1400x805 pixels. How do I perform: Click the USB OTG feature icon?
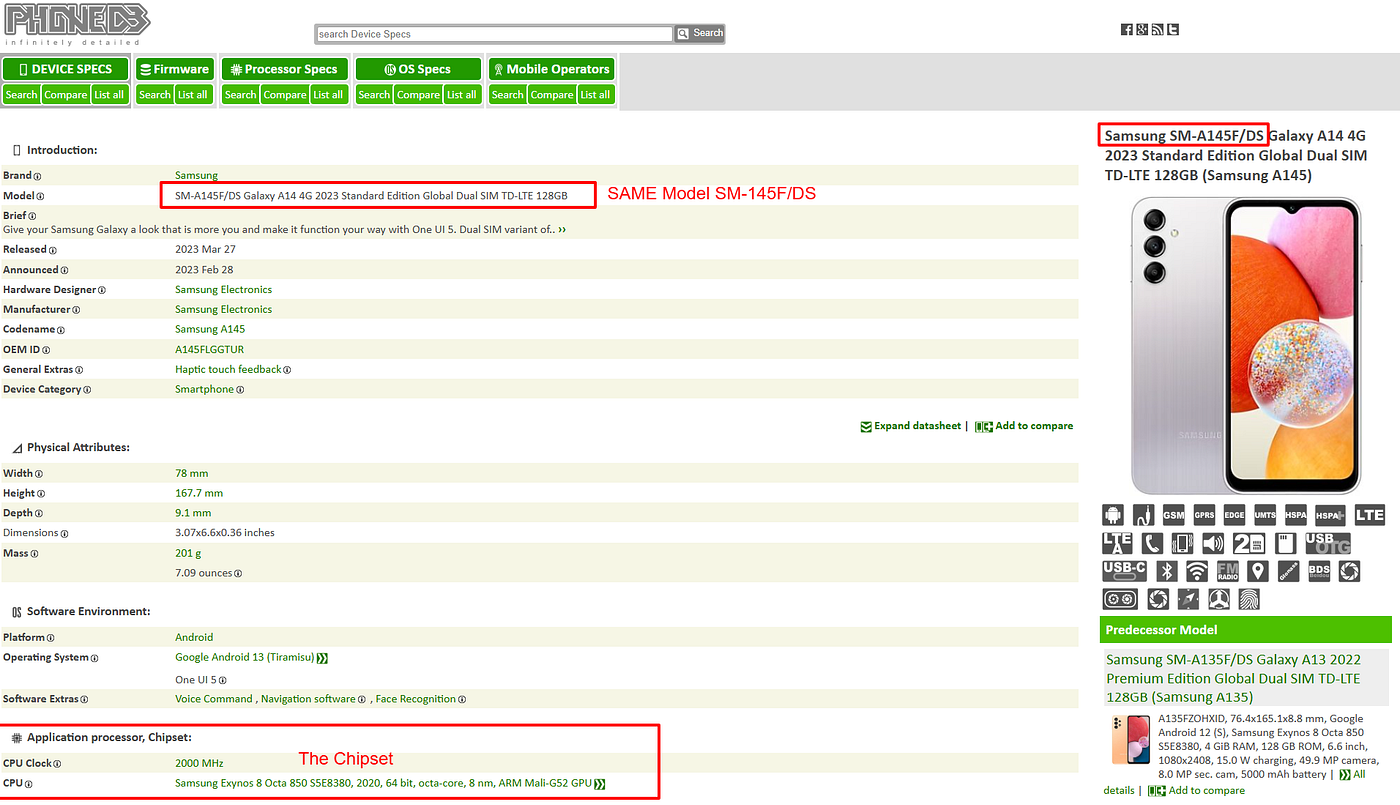coord(1328,543)
